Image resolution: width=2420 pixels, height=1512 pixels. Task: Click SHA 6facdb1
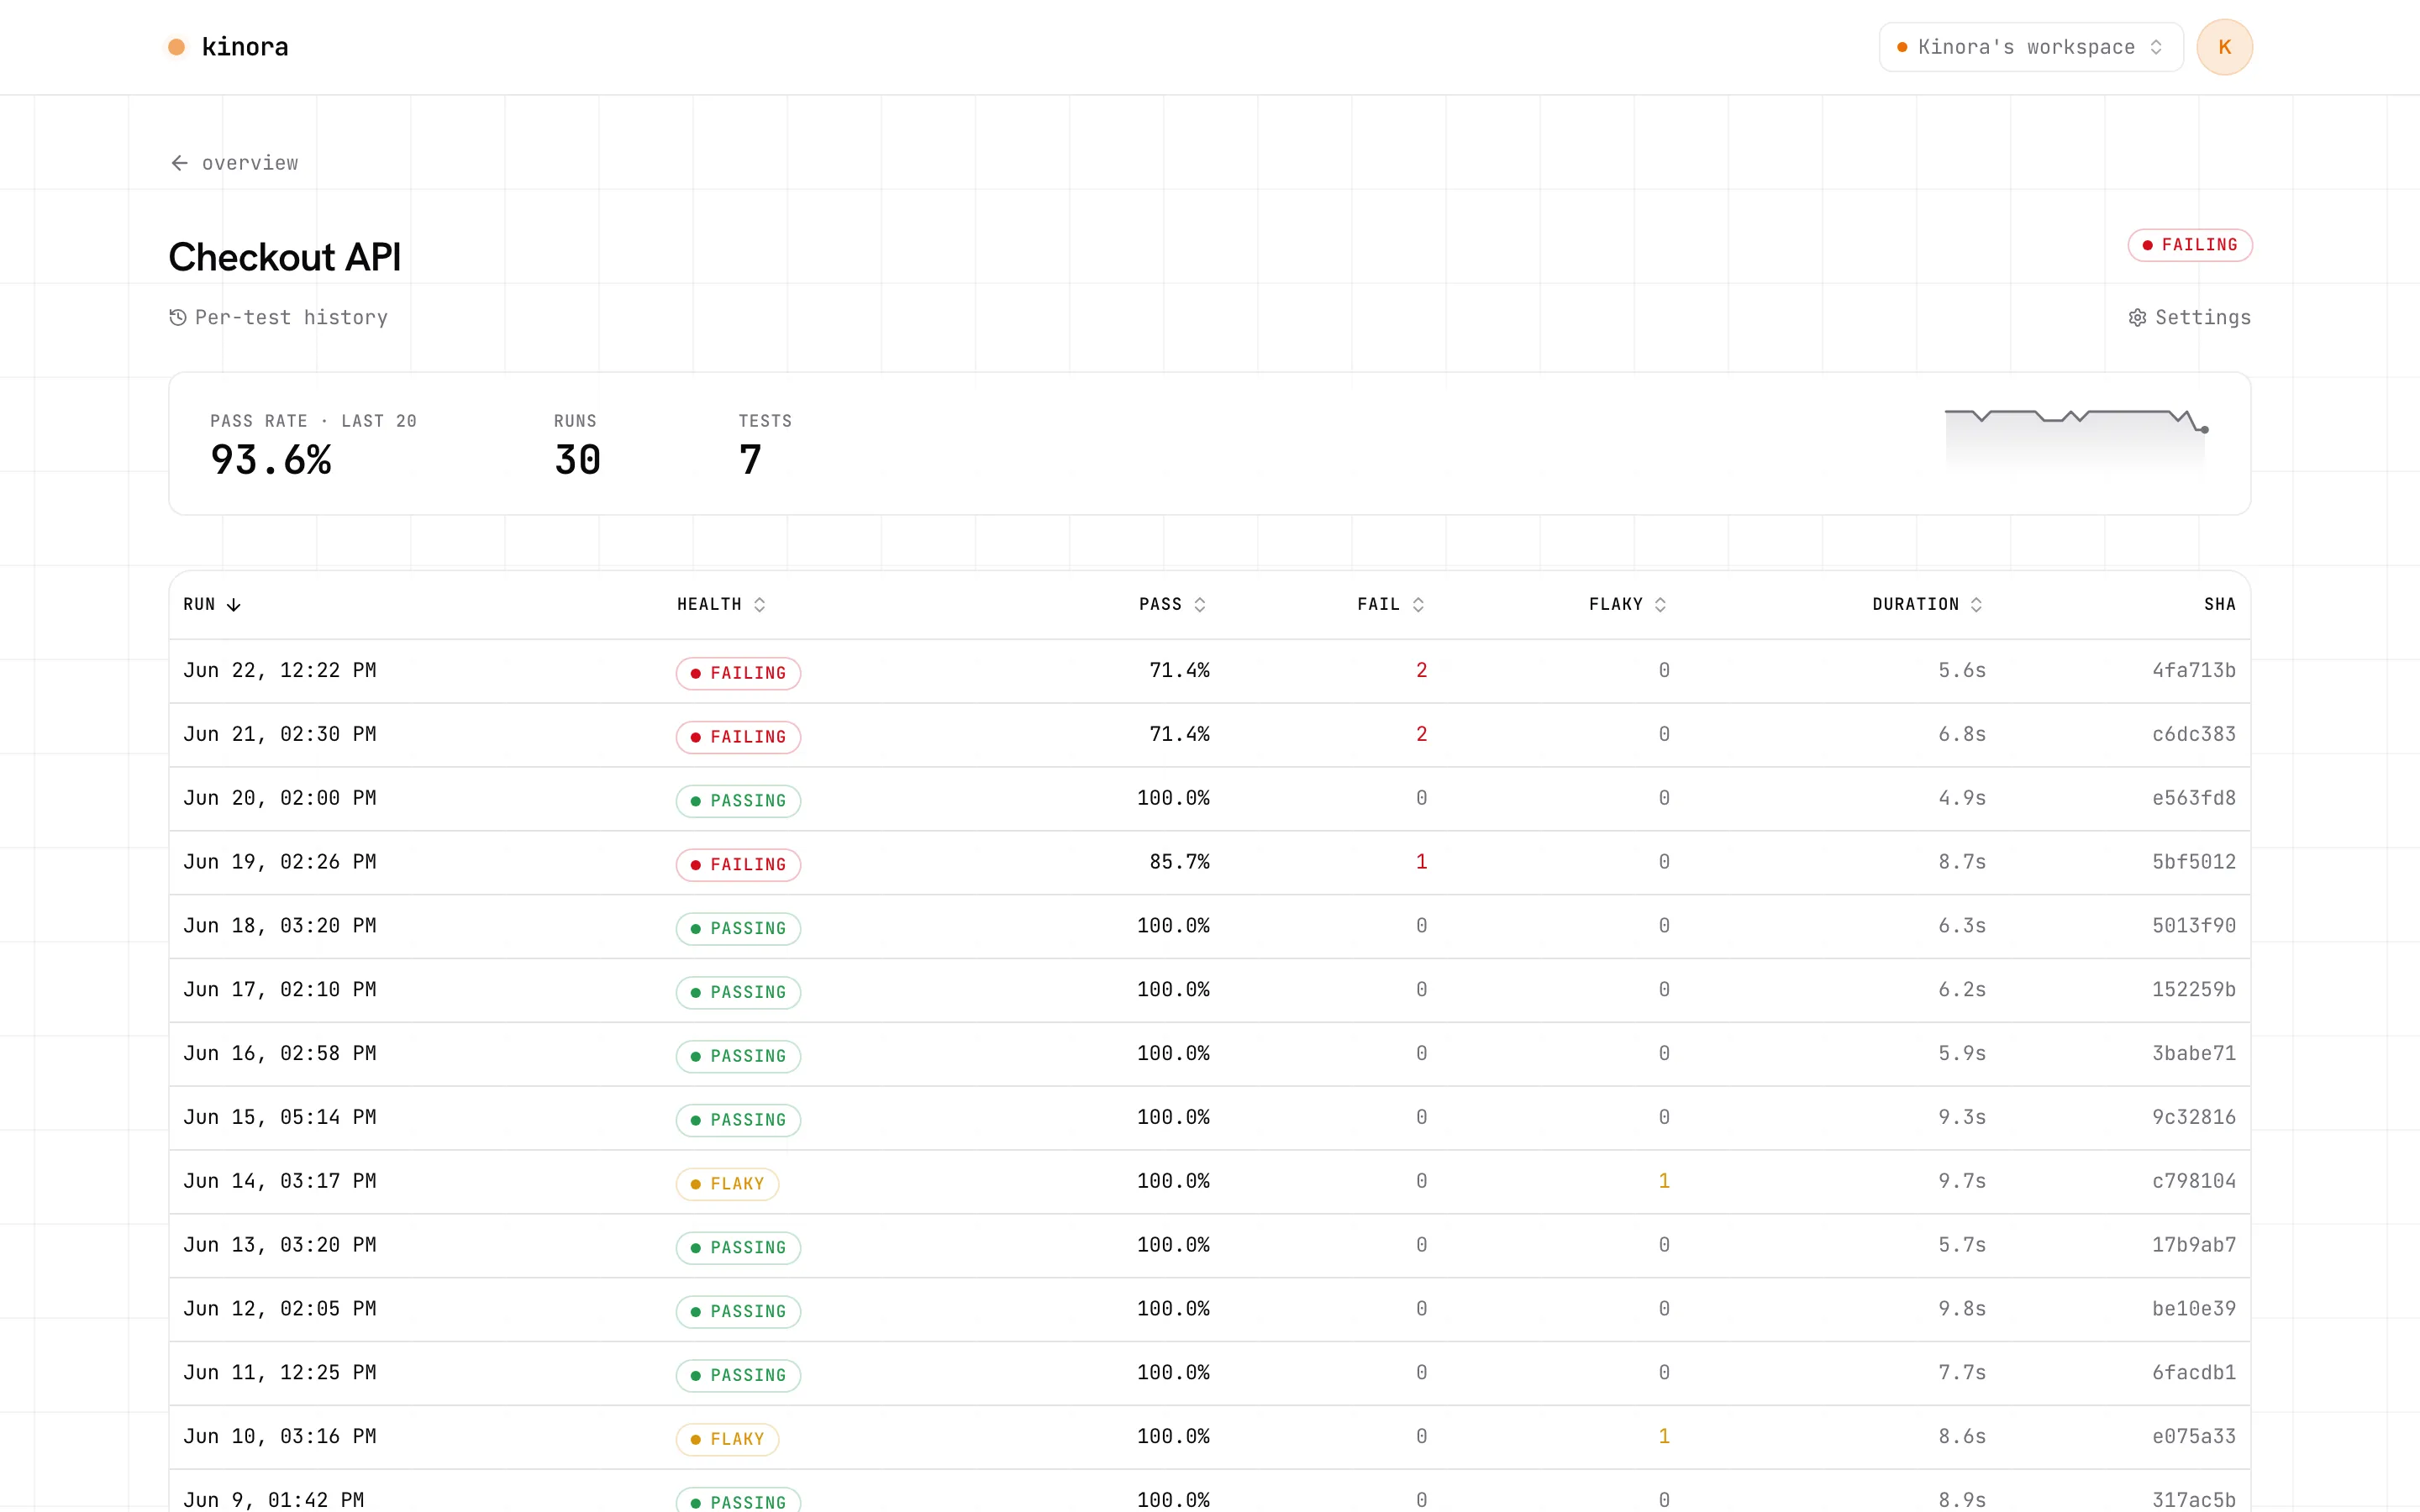[2194, 1374]
